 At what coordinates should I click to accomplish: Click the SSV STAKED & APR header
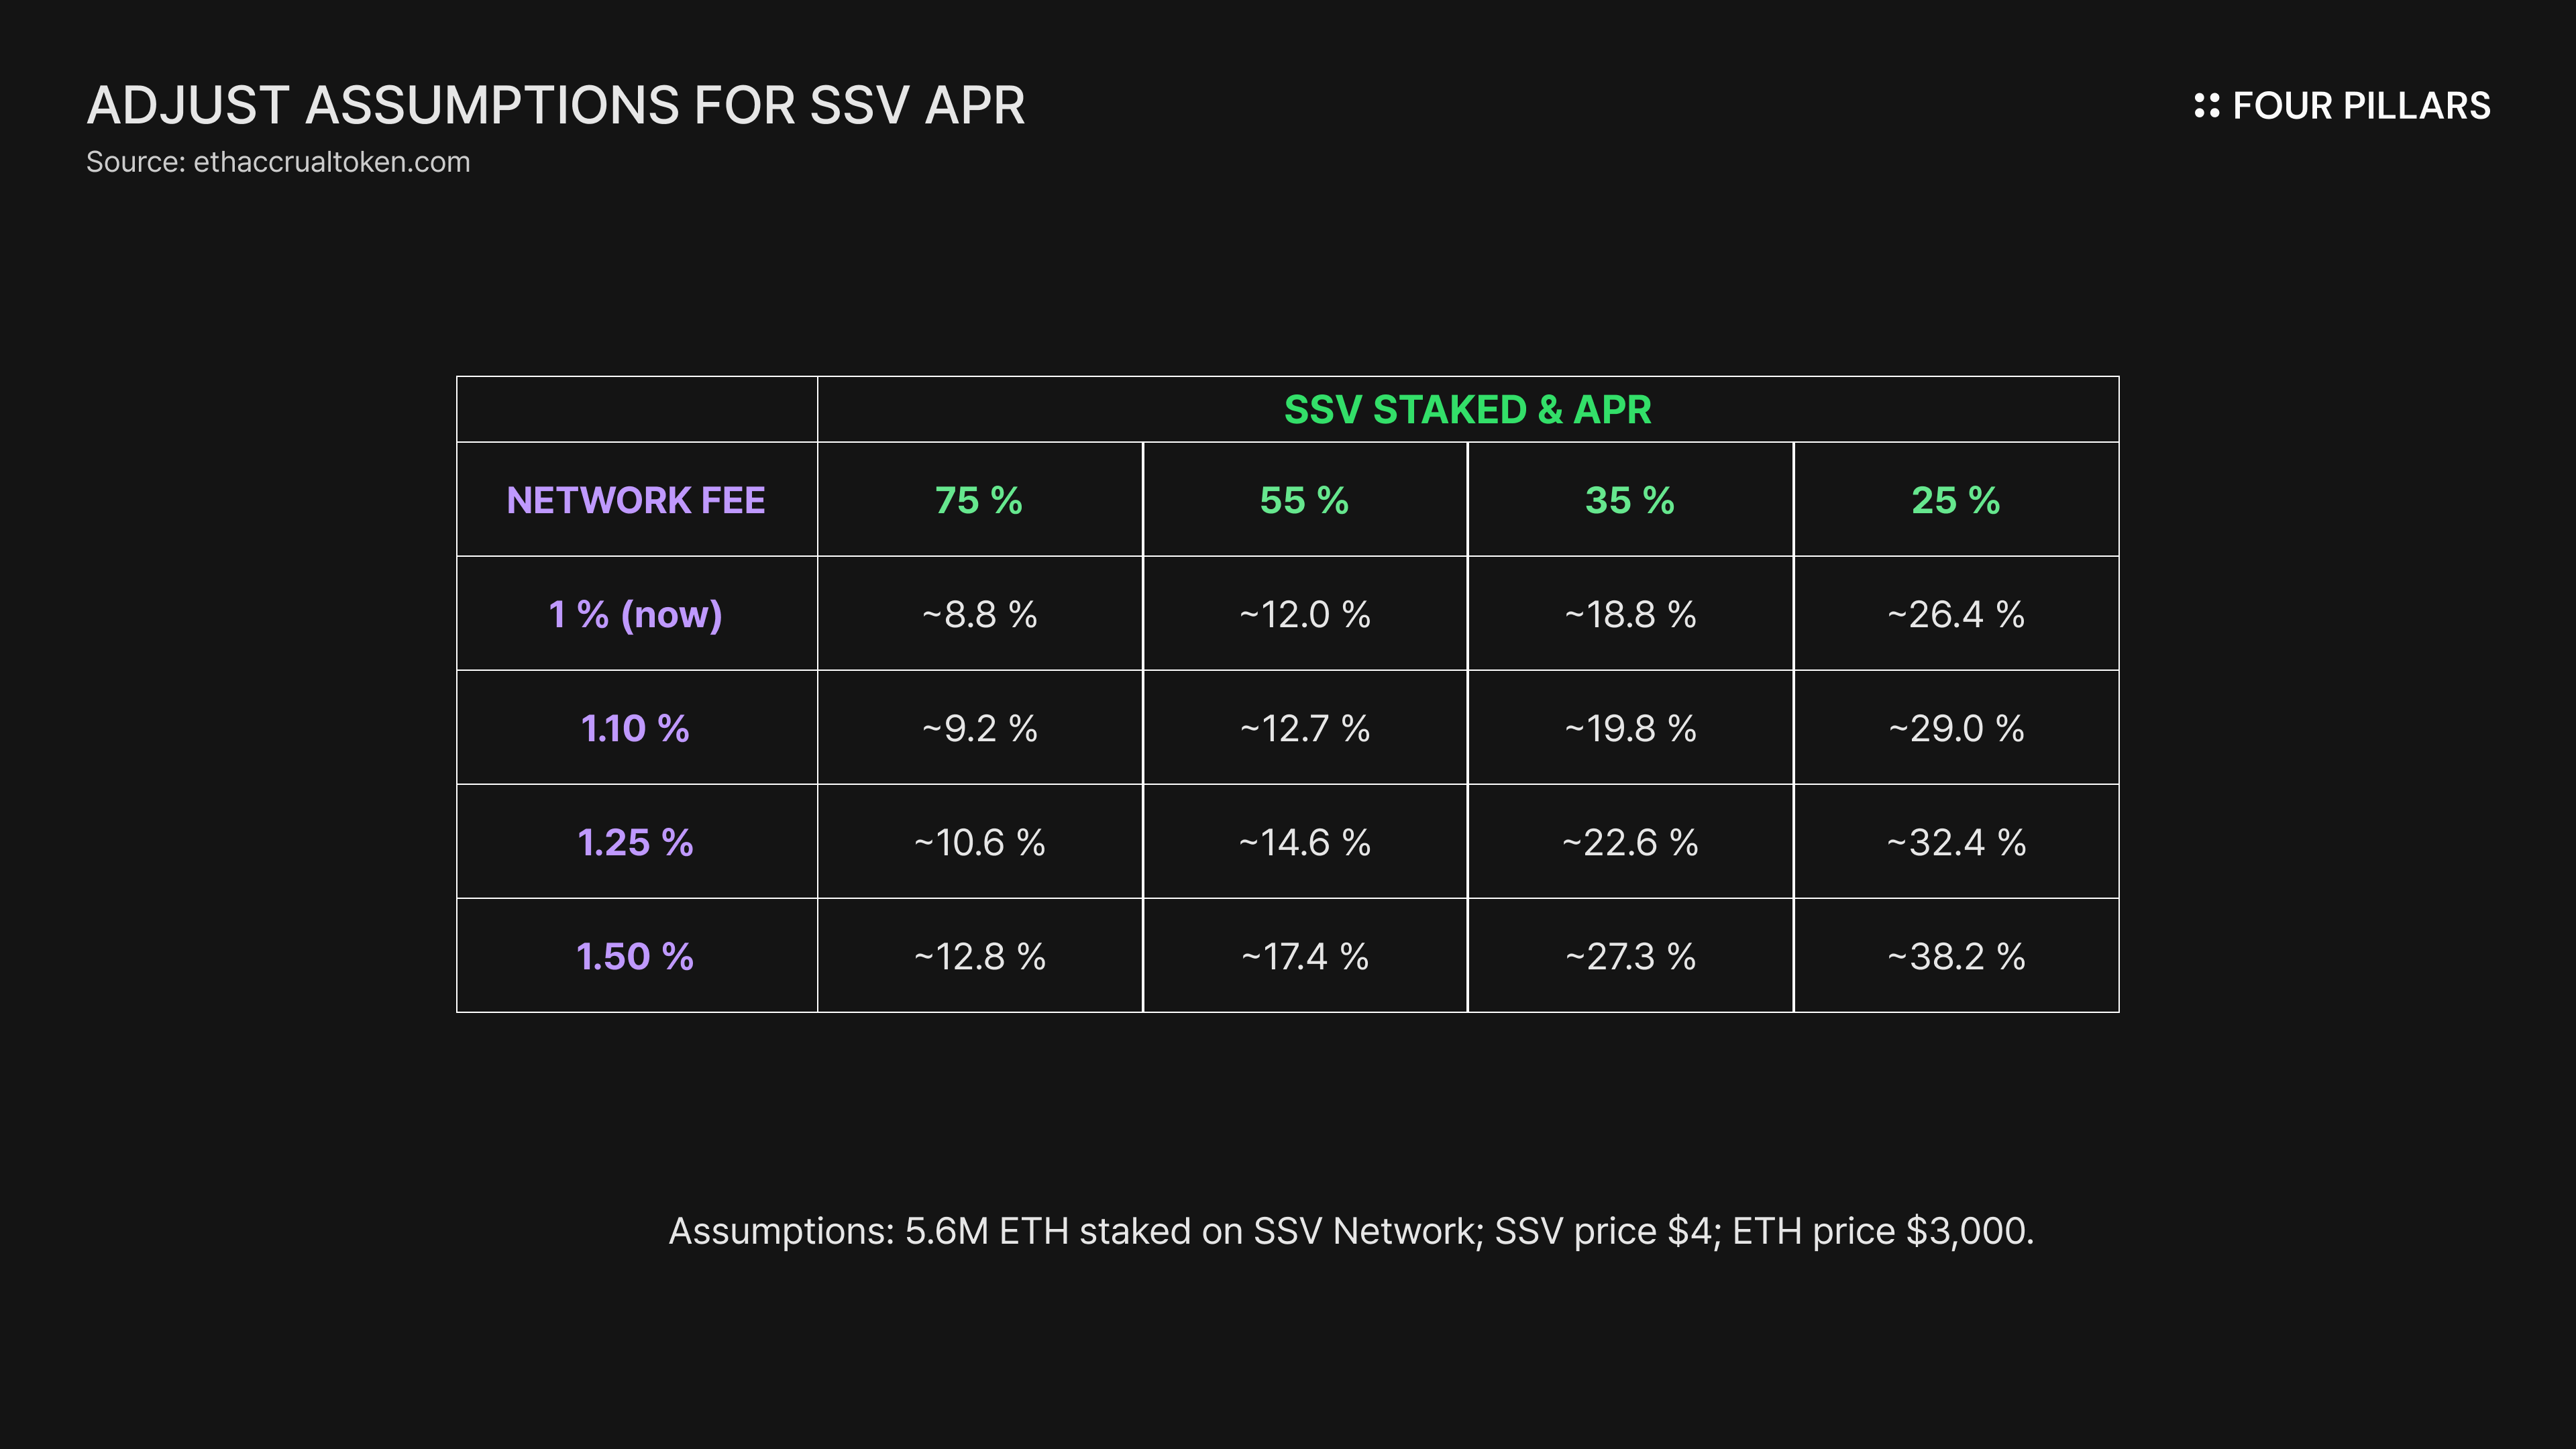(x=1467, y=409)
